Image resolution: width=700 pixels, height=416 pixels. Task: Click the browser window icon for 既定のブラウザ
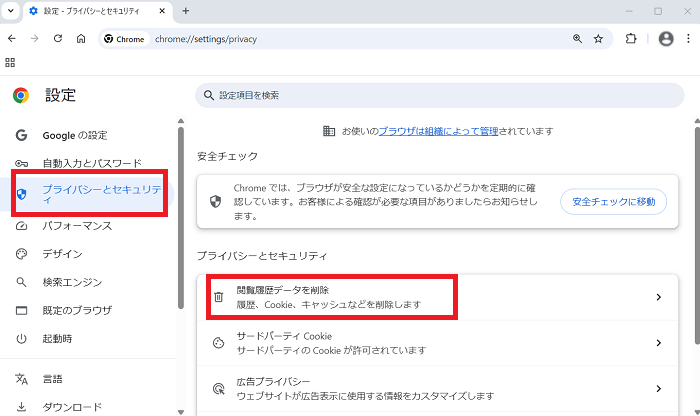click(x=21, y=310)
